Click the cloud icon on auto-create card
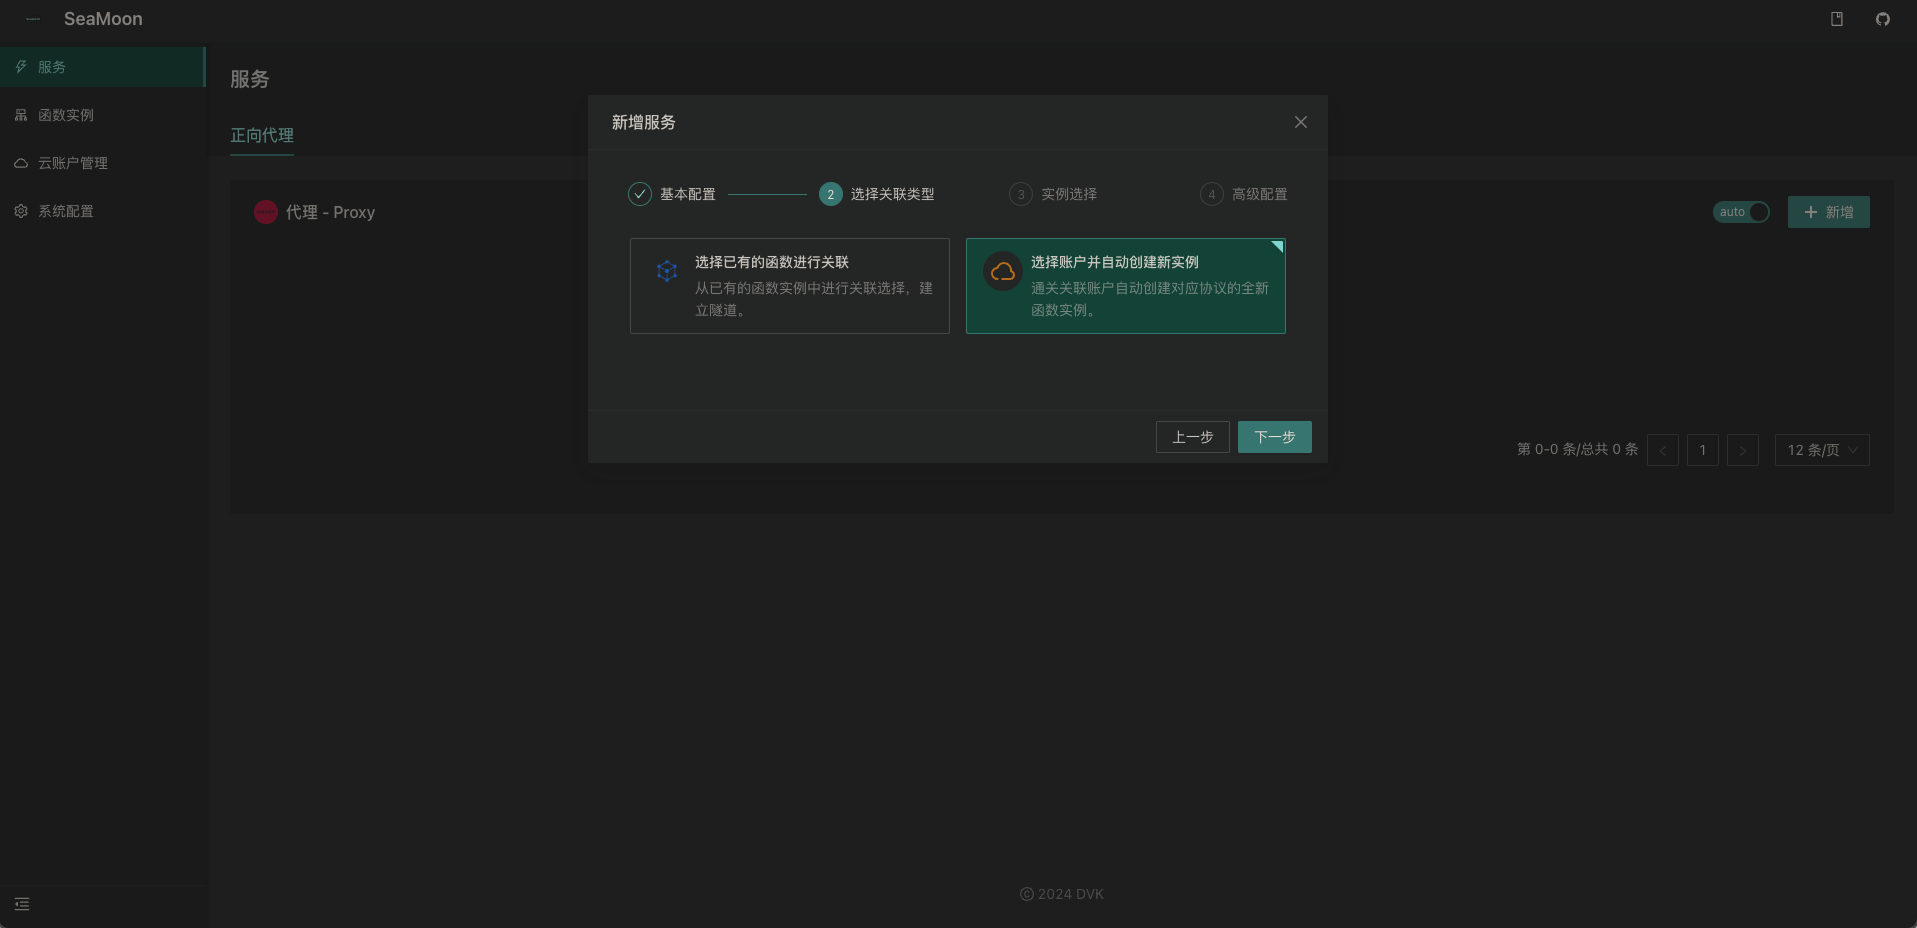1917x928 pixels. [1003, 272]
